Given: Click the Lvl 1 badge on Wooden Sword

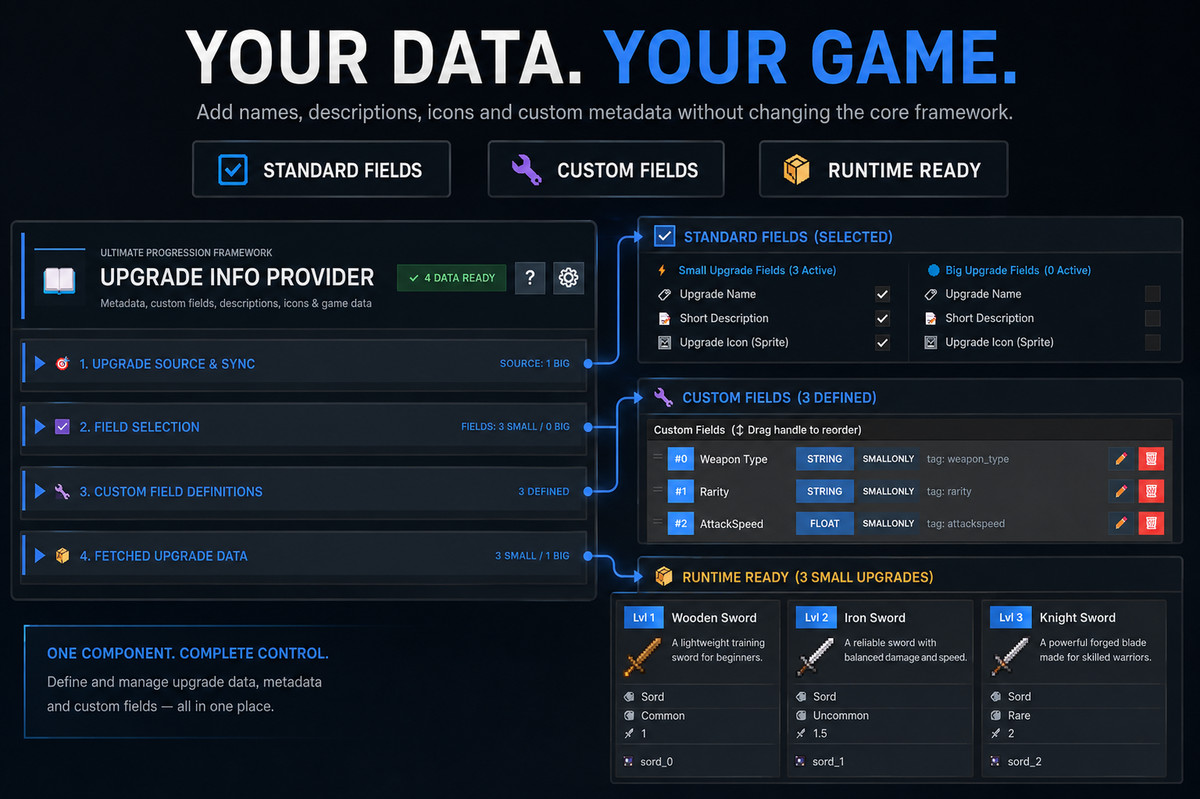Looking at the screenshot, I should pyautogui.click(x=643, y=617).
